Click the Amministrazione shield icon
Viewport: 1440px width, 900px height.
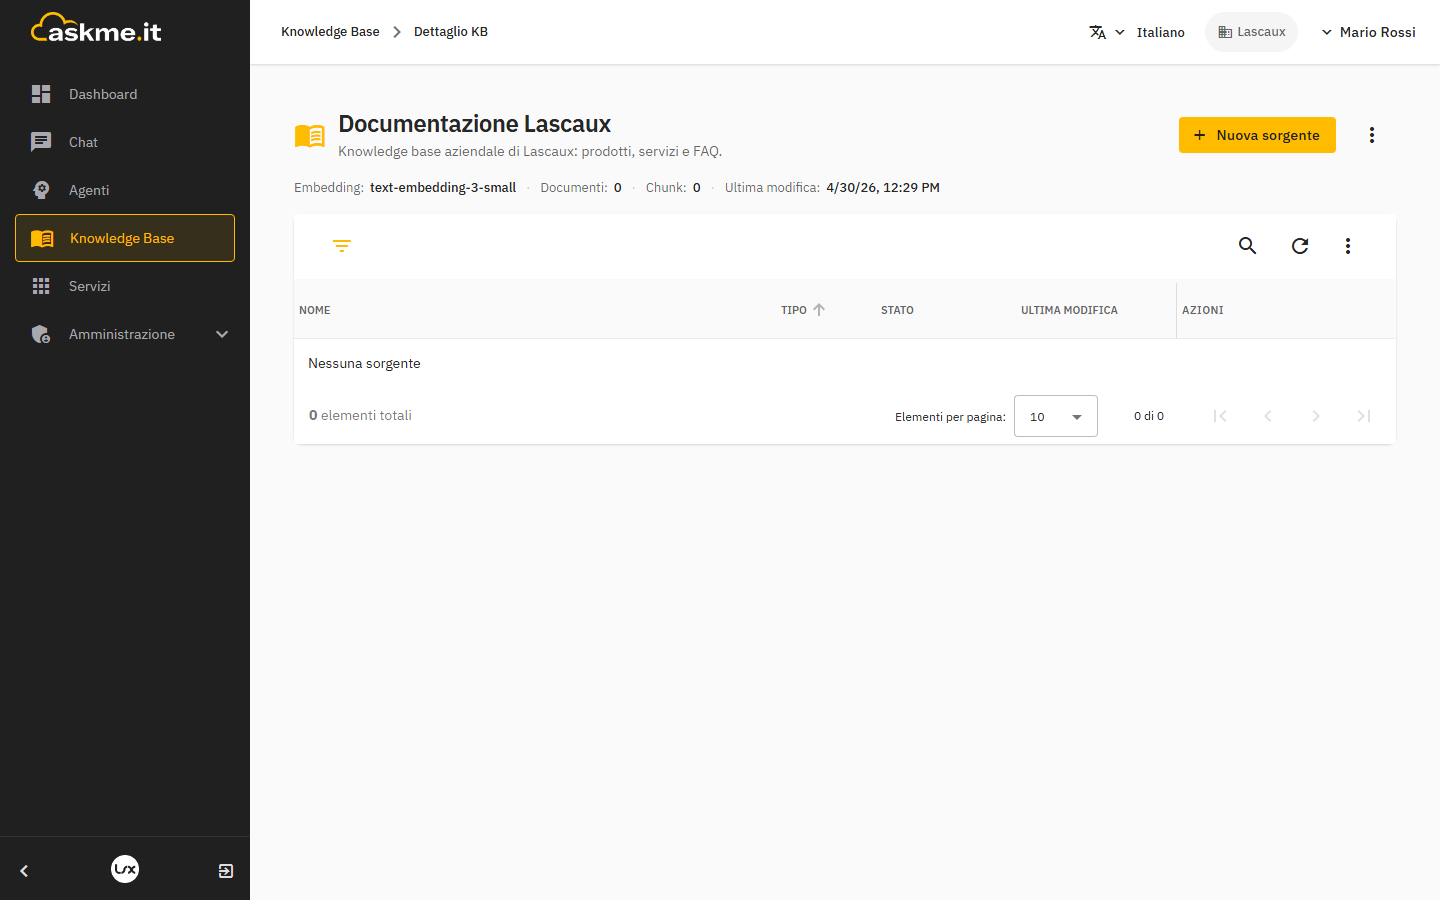pyautogui.click(x=41, y=334)
